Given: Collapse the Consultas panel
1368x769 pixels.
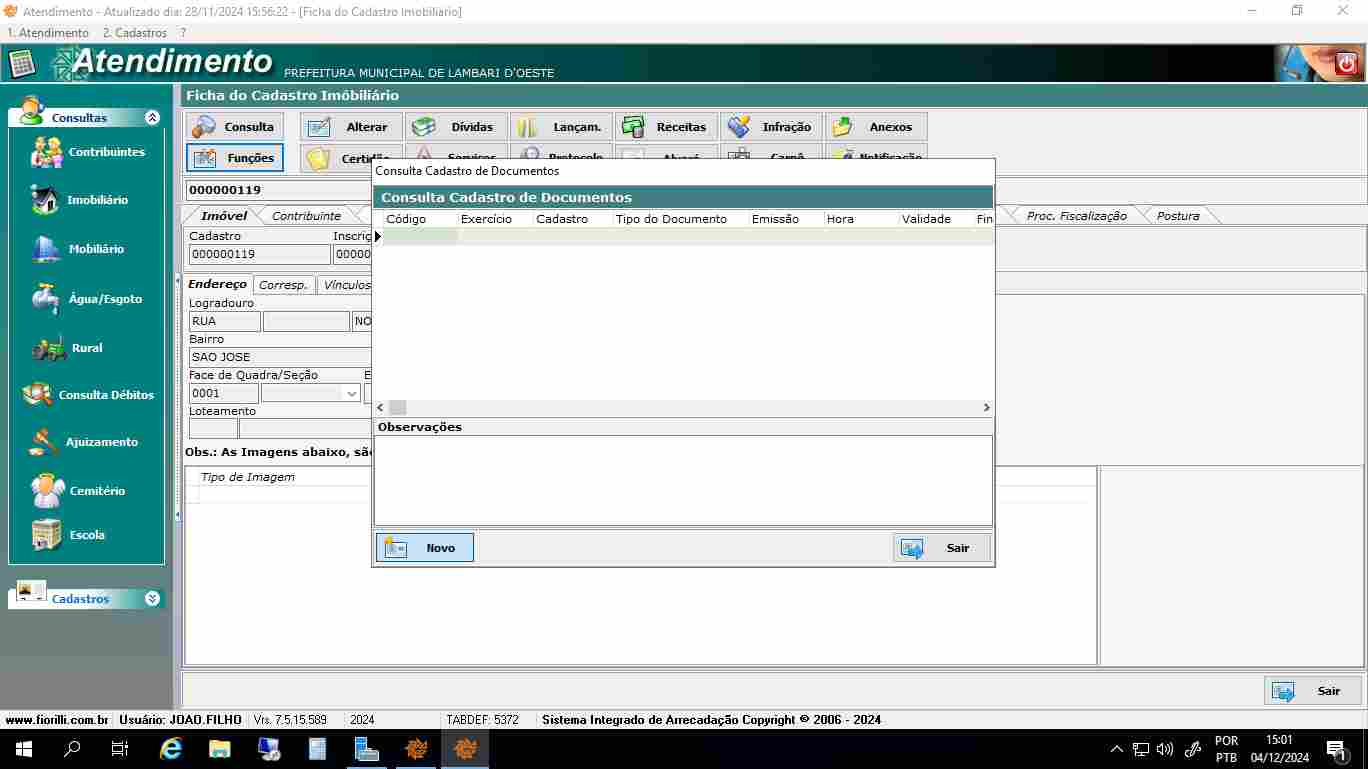Looking at the screenshot, I should tap(152, 118).
